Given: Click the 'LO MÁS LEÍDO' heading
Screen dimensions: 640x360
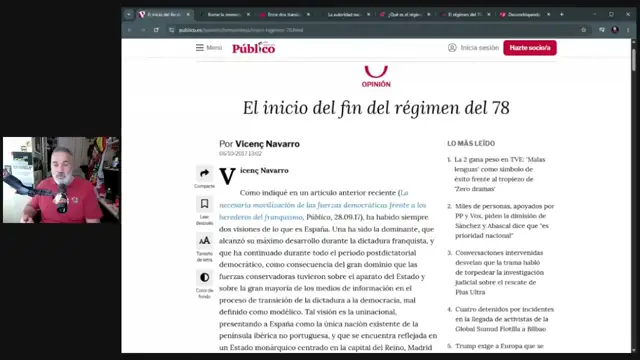Looking at the screenshot, I should [471, 144].
